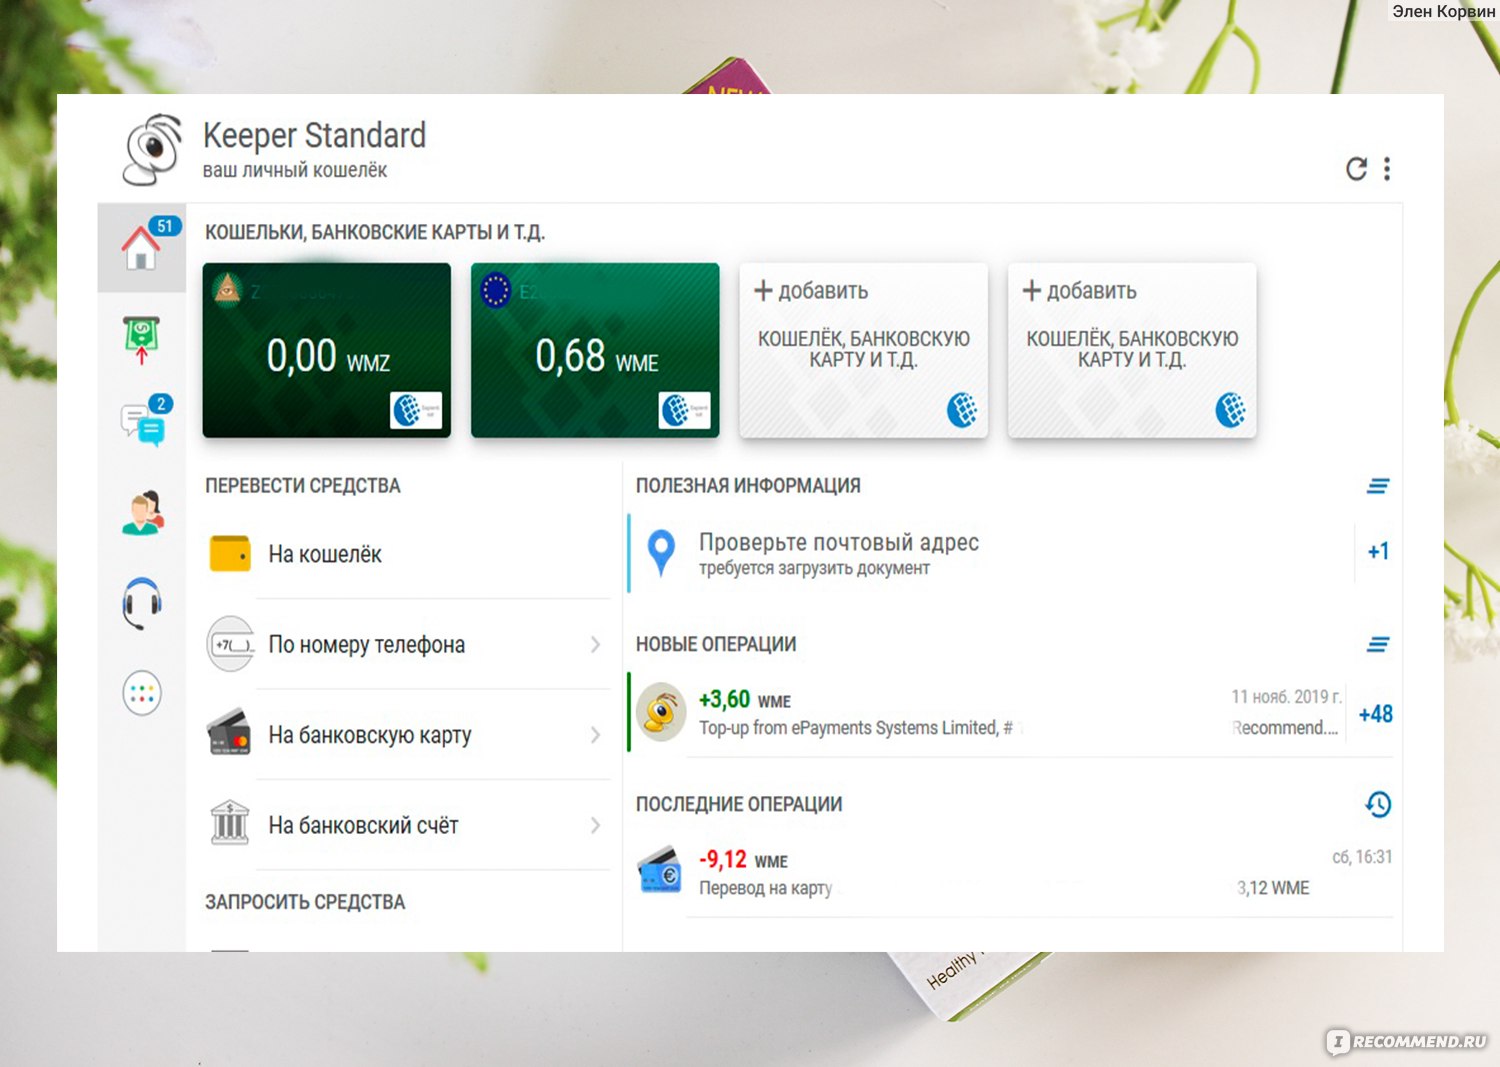Click the bank building icon
This screenshot has height=1067, width=1500.
[x=230, y=824]
